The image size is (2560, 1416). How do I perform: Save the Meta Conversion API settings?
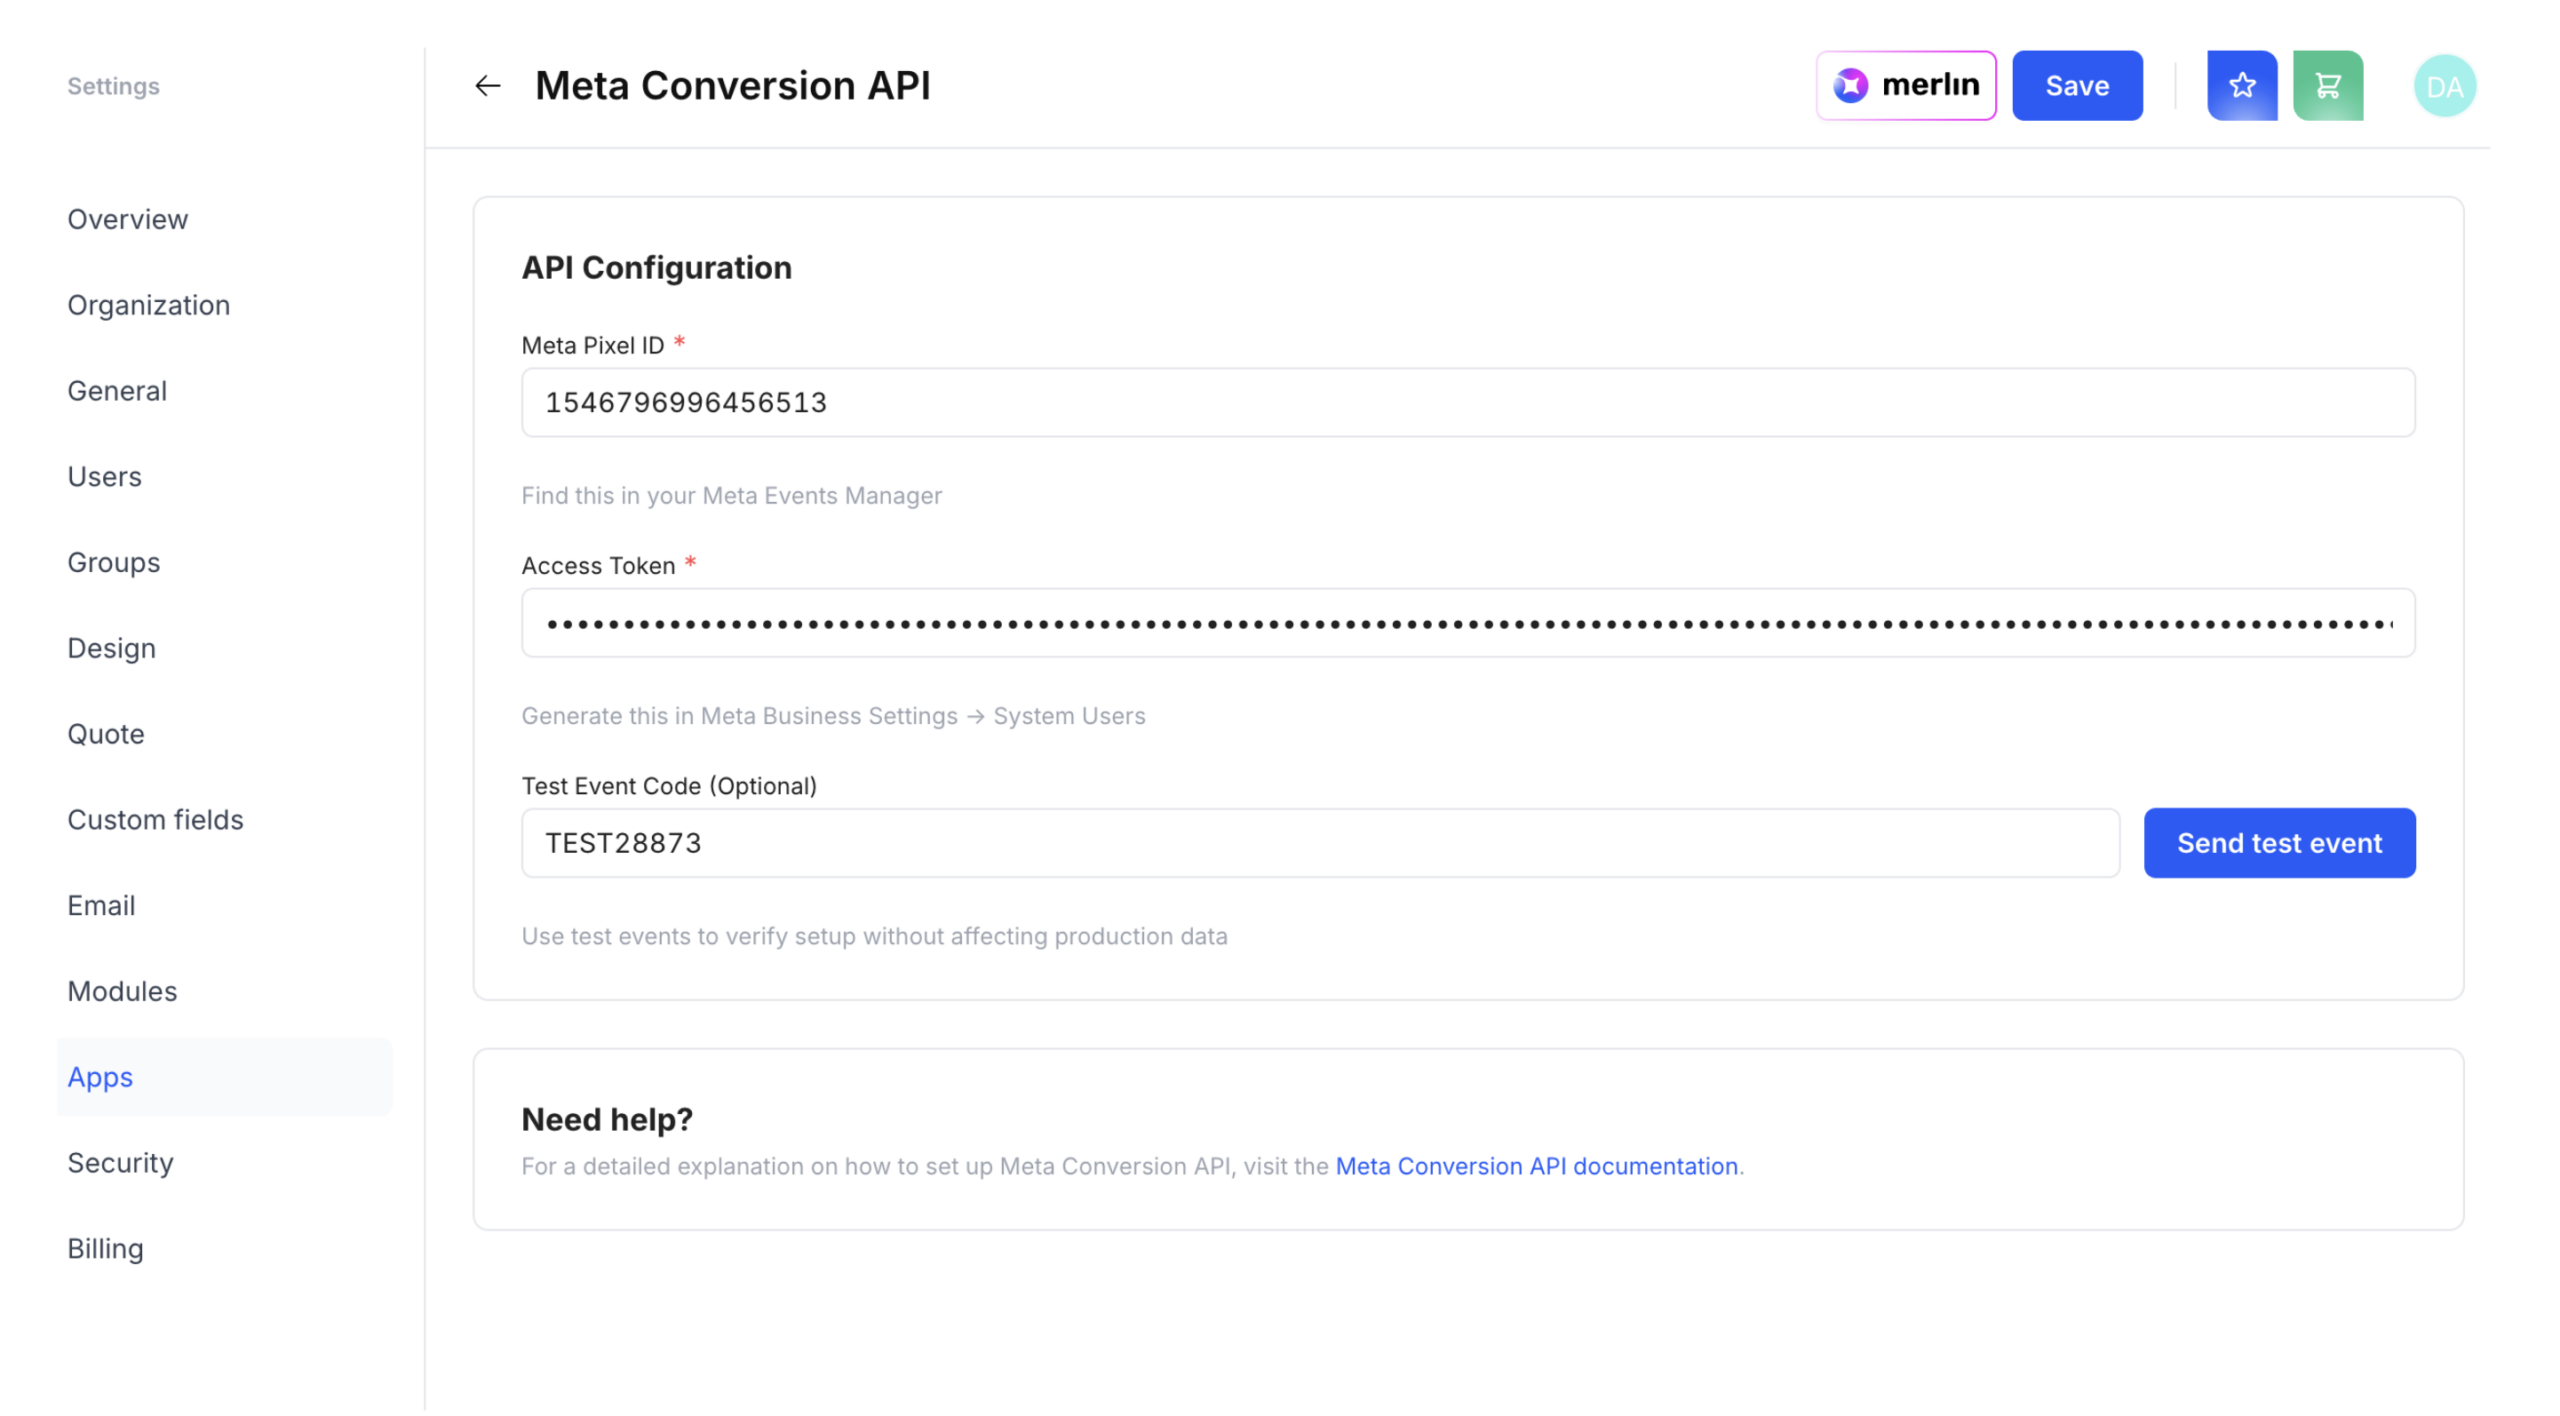pos(2076,86)
